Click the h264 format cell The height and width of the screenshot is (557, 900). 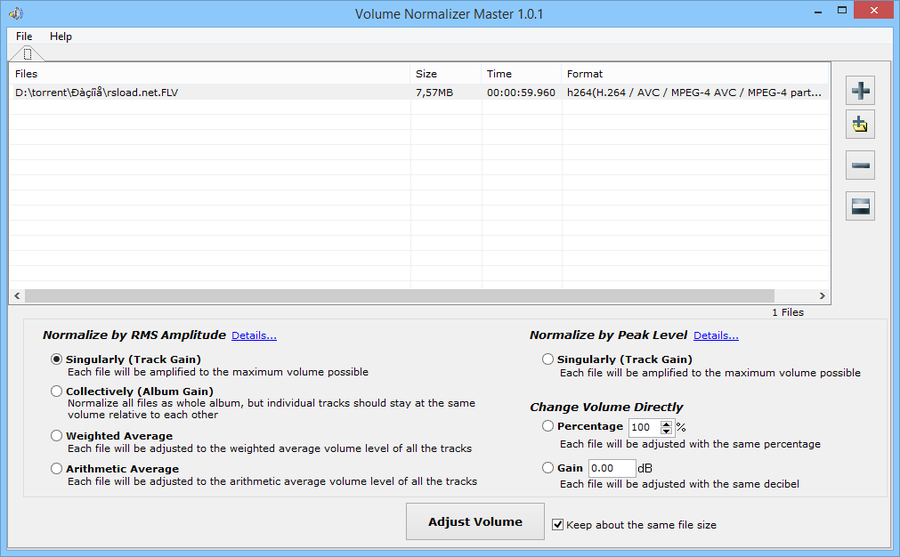[694, 92]
